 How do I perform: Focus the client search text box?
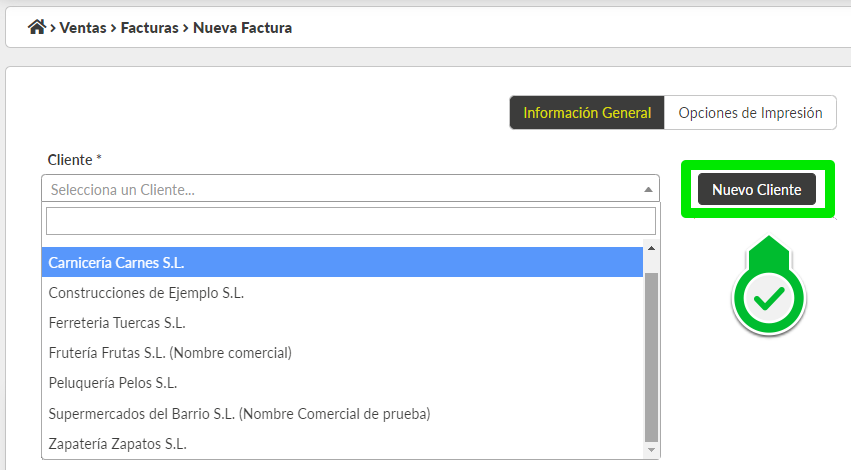tap(350, 221)
